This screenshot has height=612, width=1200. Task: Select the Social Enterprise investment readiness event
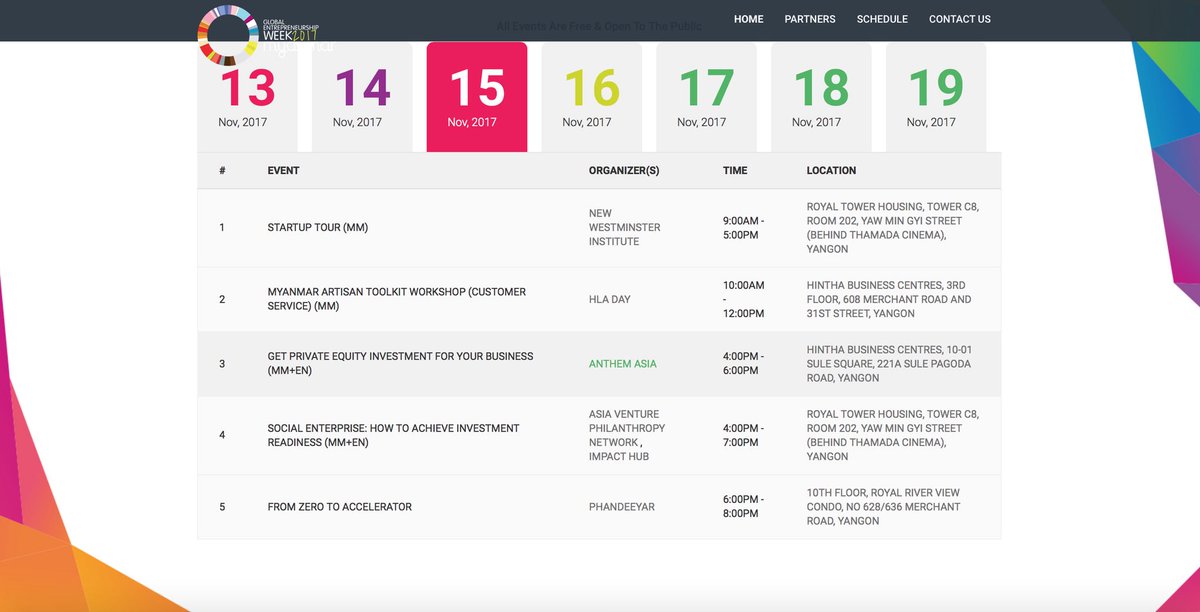pyautogui.click(x=394, y=435)
